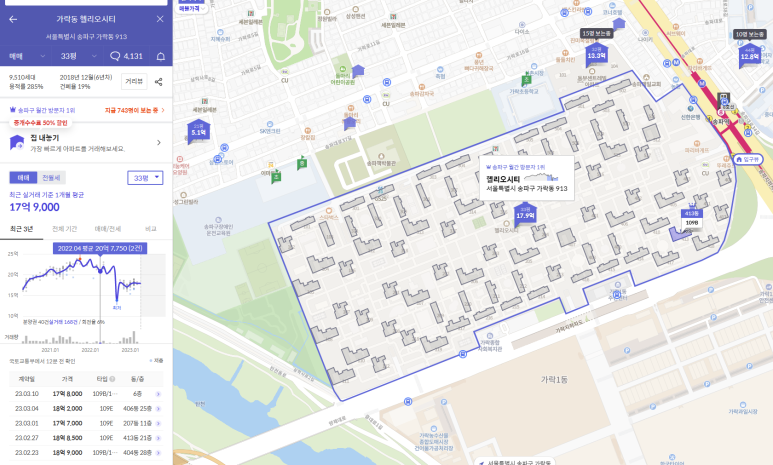The image size is (773, 465).
Task: Open details arrow for 23.03.04 row
Action: (158, 409)
